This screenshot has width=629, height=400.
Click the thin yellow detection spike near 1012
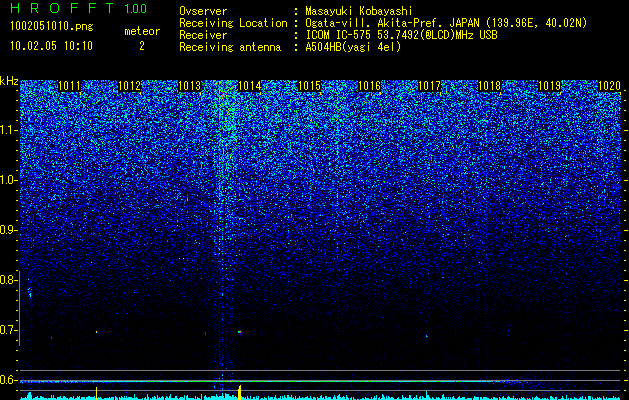pyautogui.click(x=96, y=393)
